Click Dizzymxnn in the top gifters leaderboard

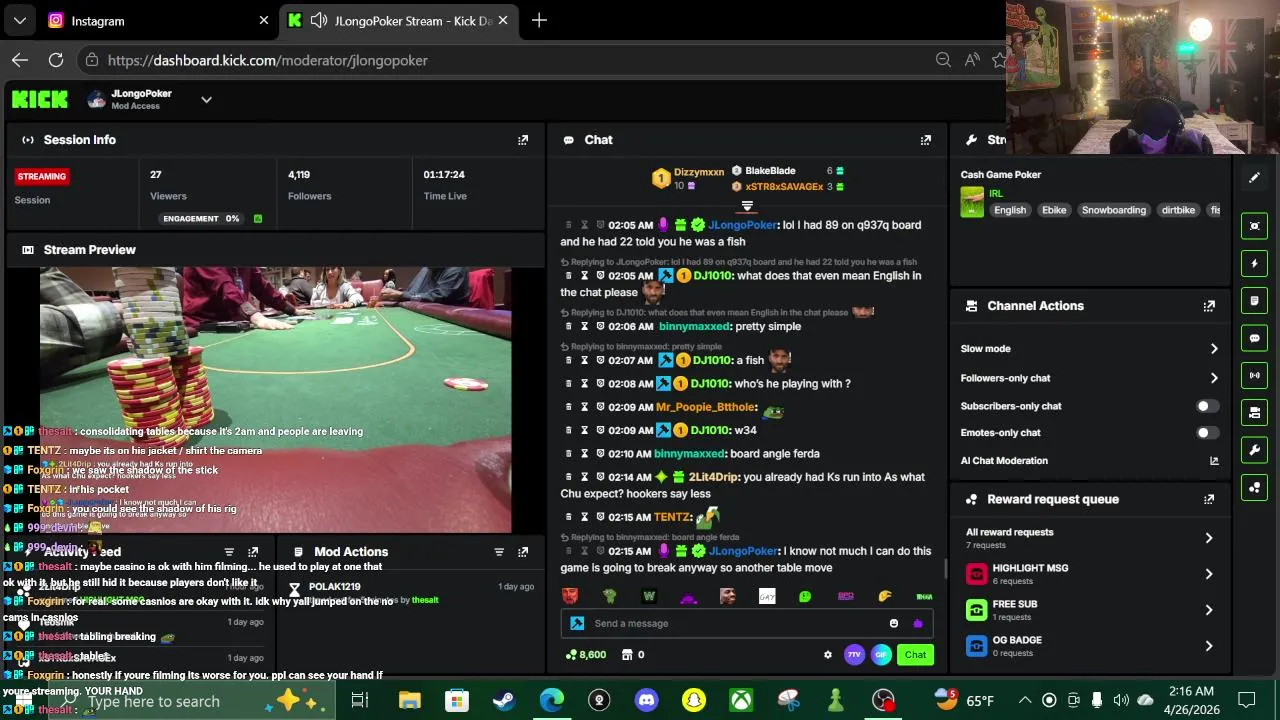698,172
